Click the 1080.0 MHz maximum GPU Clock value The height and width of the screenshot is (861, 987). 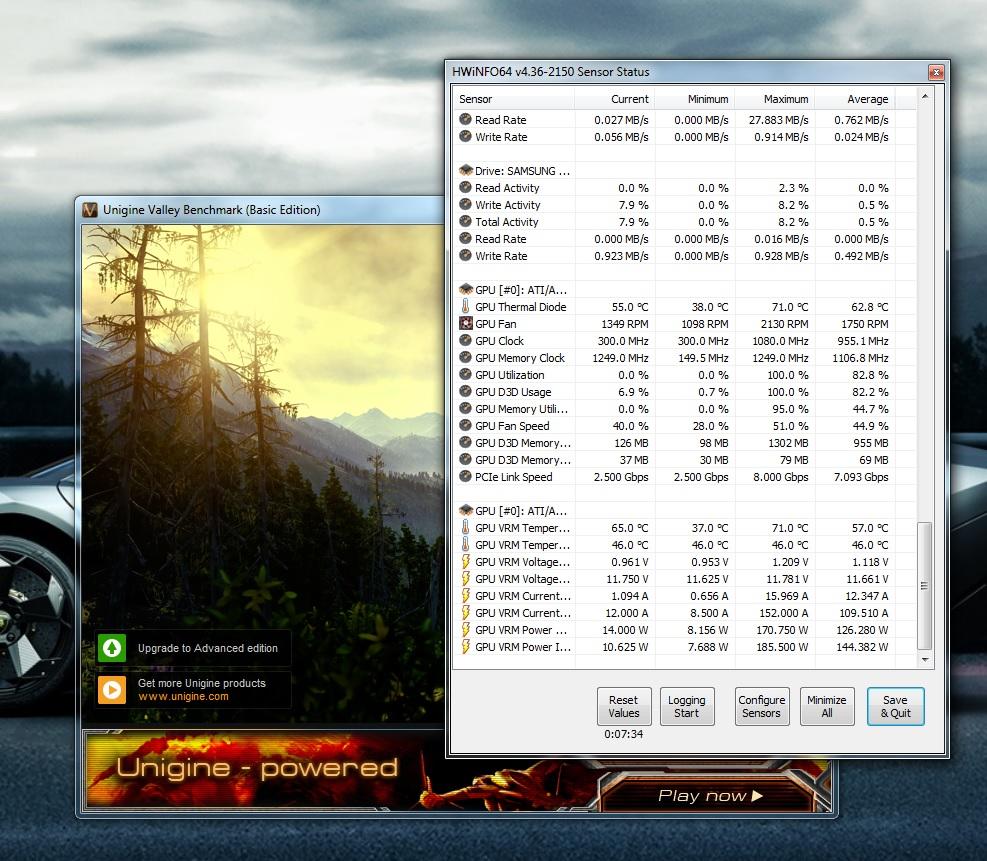781,340
